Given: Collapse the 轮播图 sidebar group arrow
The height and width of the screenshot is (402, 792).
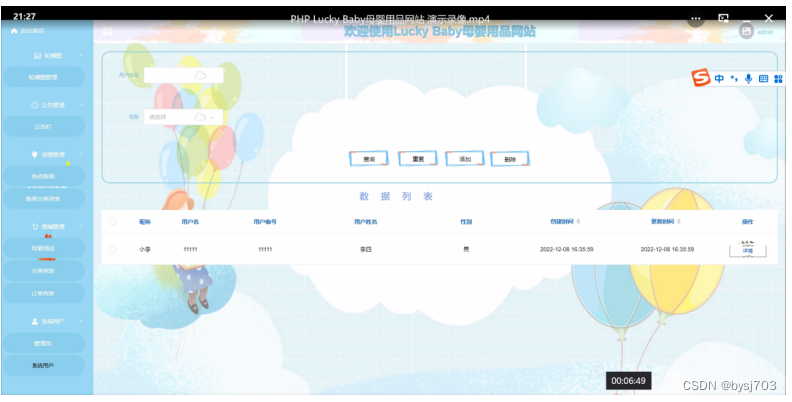Looking at the screenshot, I should (80, 55).
